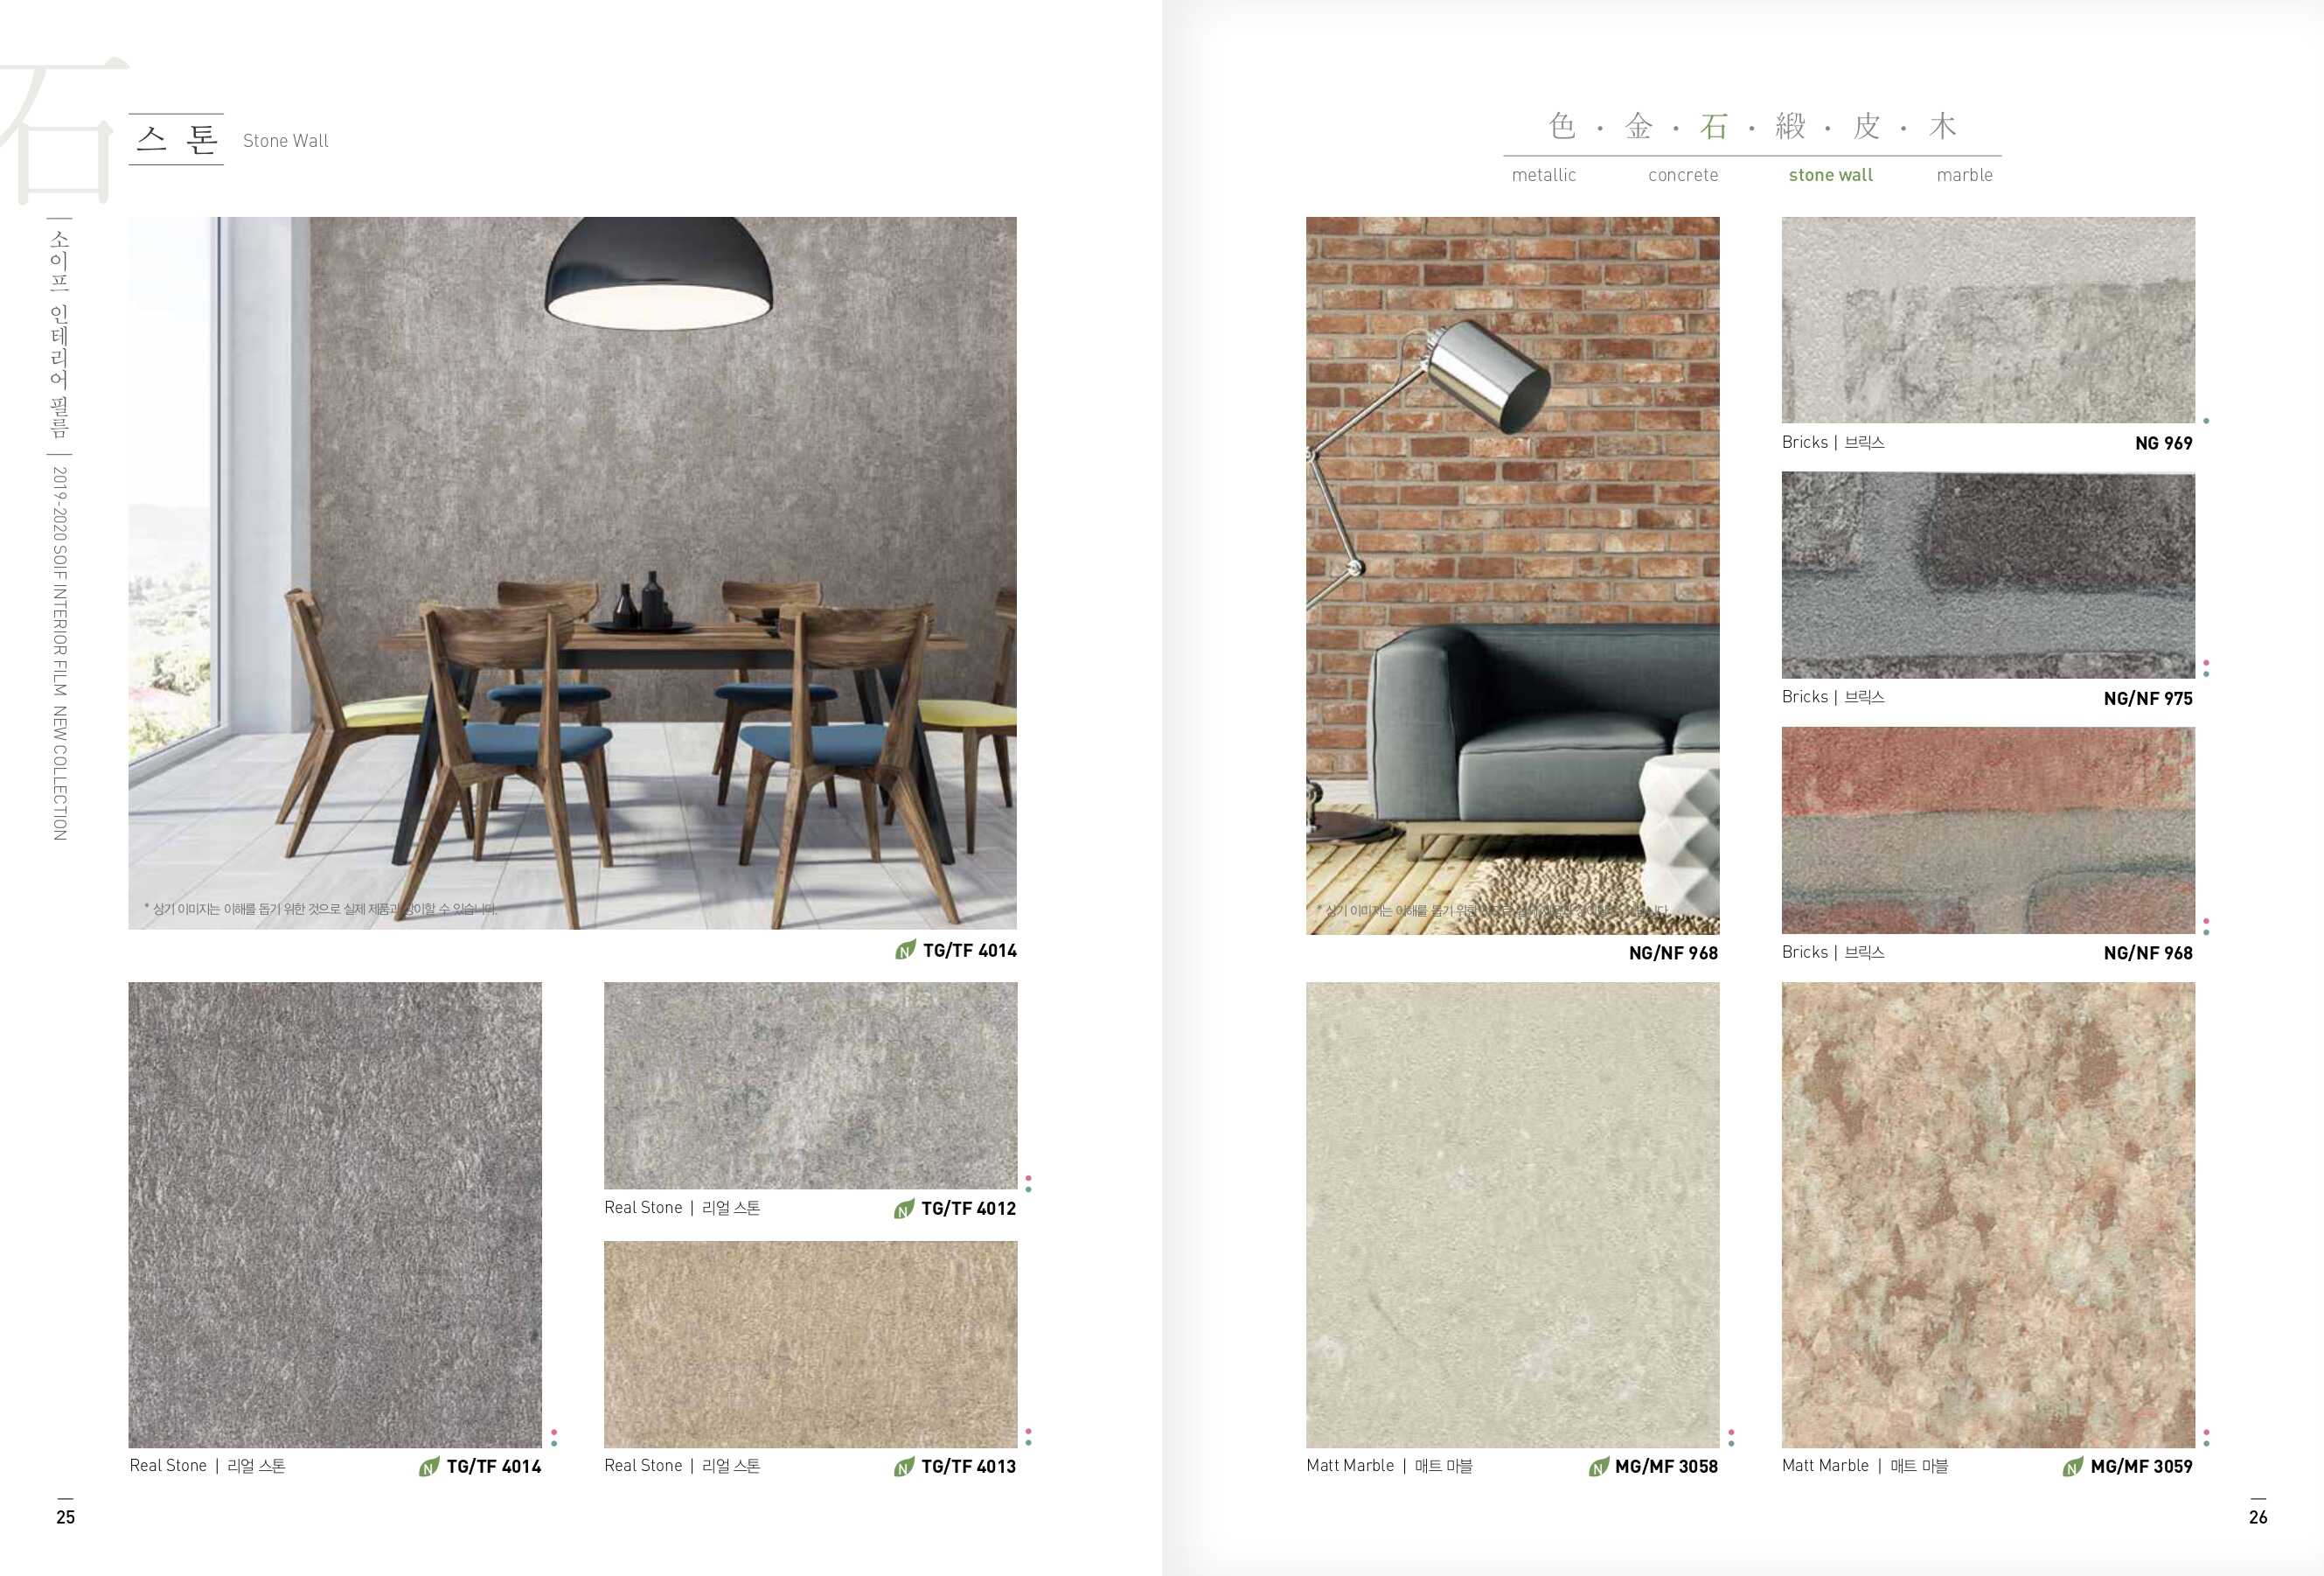Click the leaf icon beside MG/MF 3058
2324x1576 pixels.
1599,1467
